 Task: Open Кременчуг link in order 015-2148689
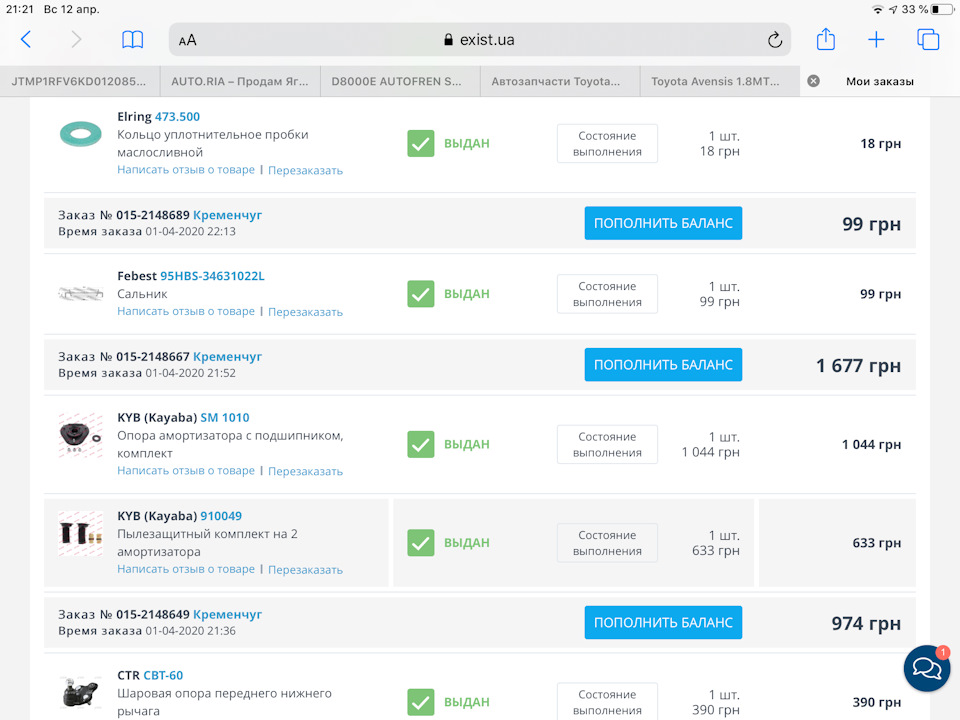point(227,215)
